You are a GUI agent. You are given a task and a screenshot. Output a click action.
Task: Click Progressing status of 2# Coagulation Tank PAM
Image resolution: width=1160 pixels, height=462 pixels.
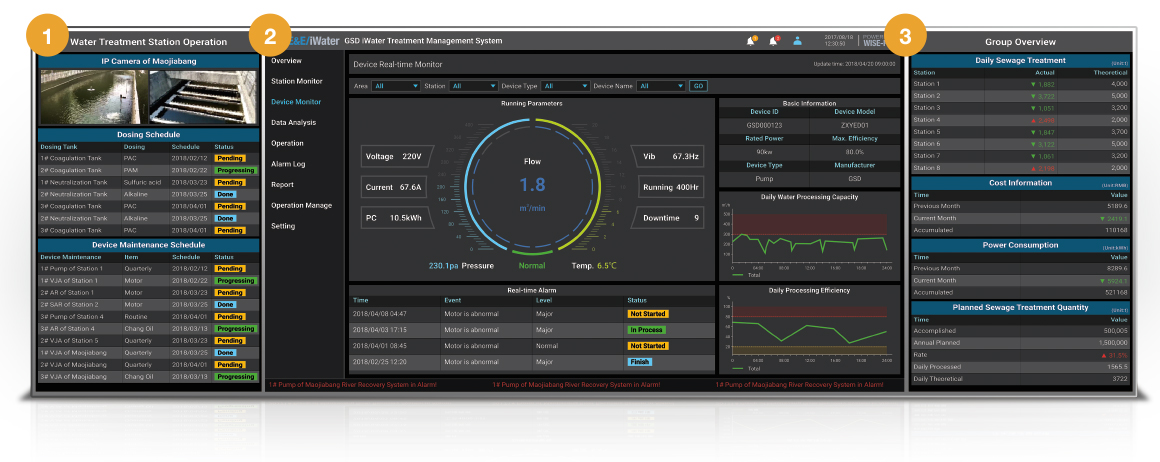tap(235, 170)
